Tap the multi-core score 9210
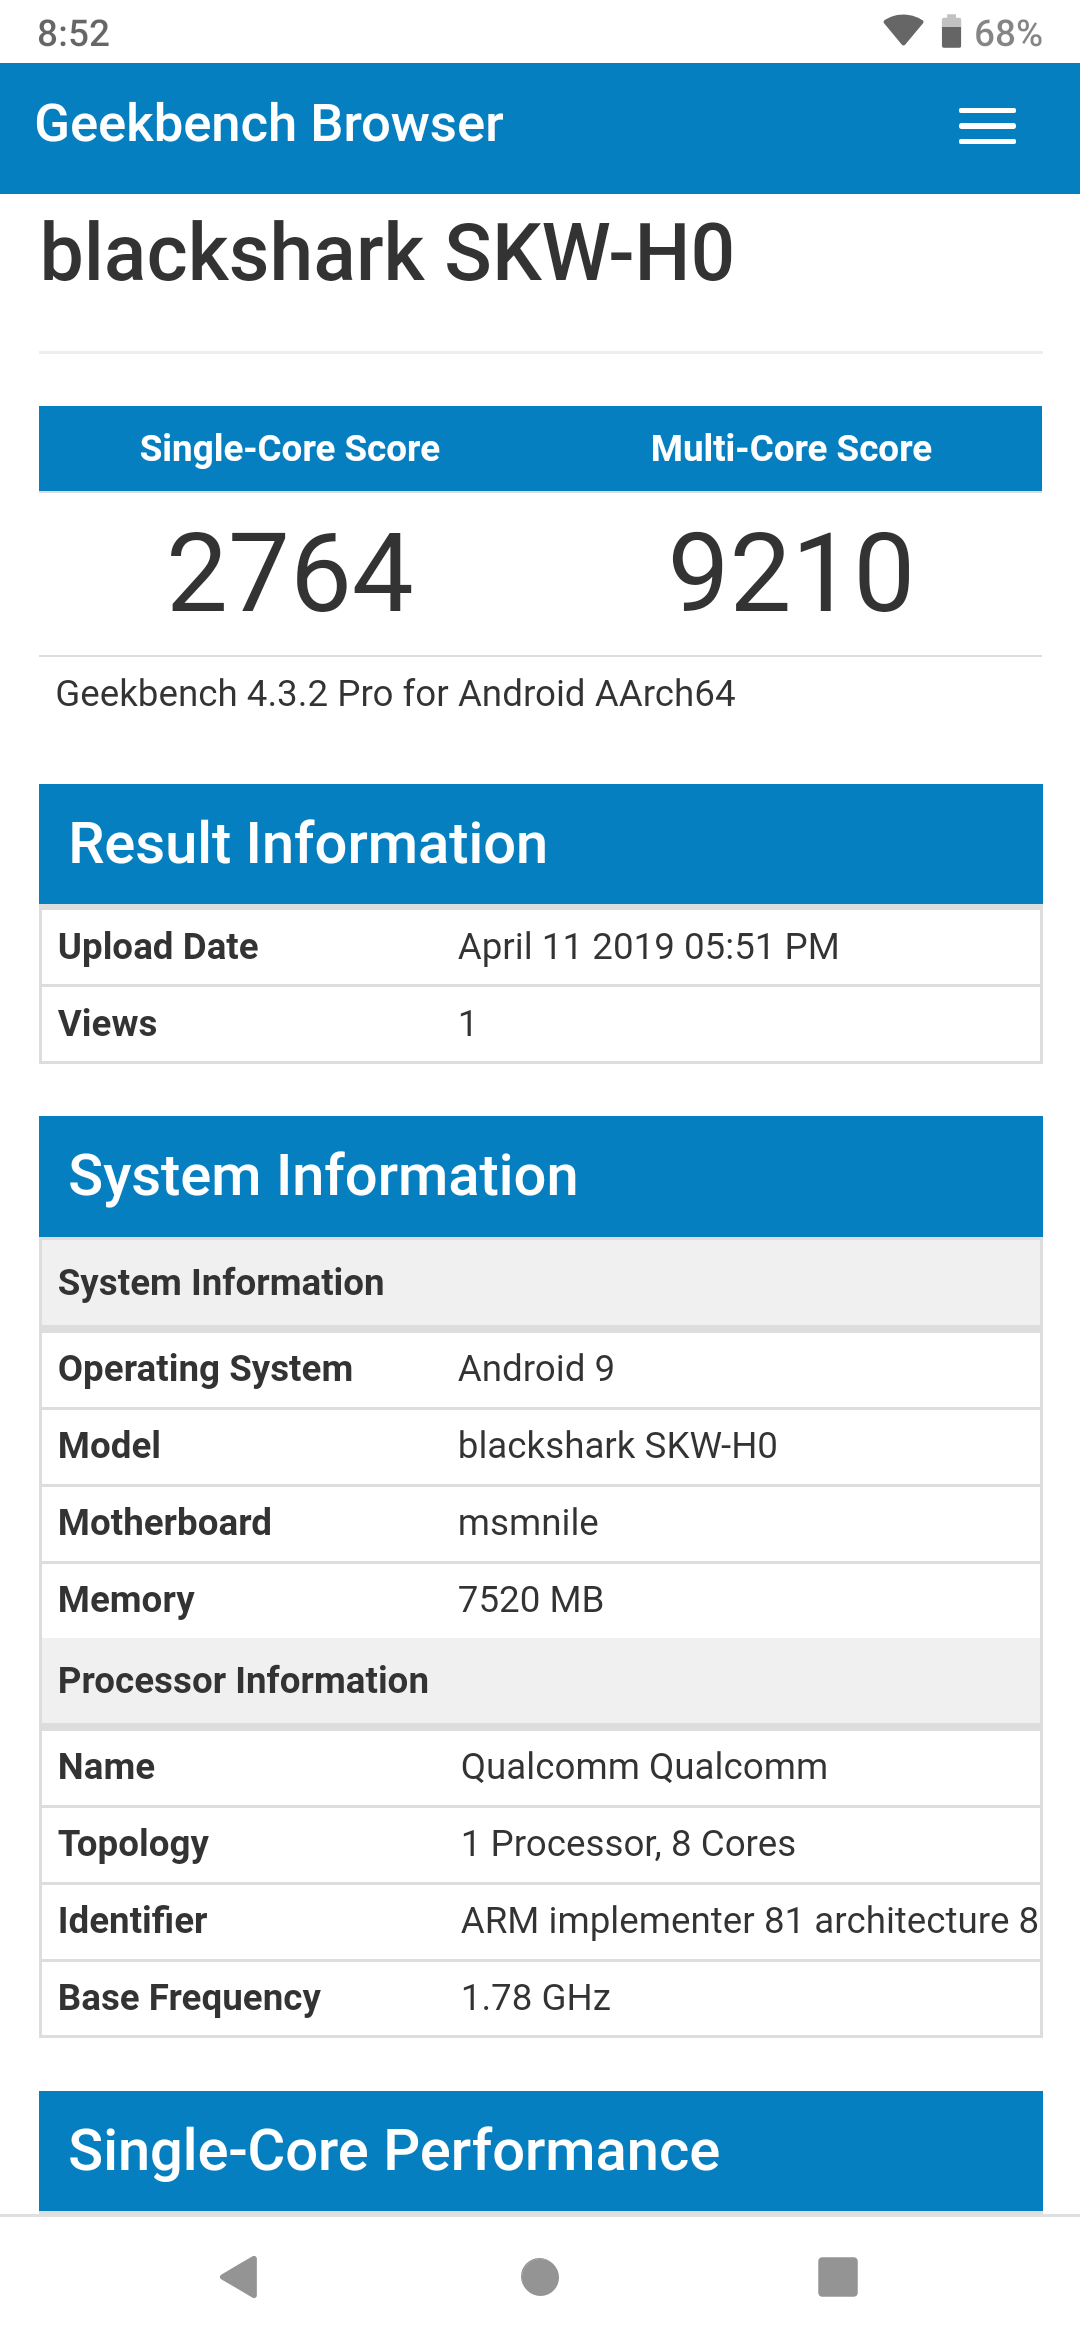Viewport: 1080px width, 2340px height. click(x=791, y=573)
